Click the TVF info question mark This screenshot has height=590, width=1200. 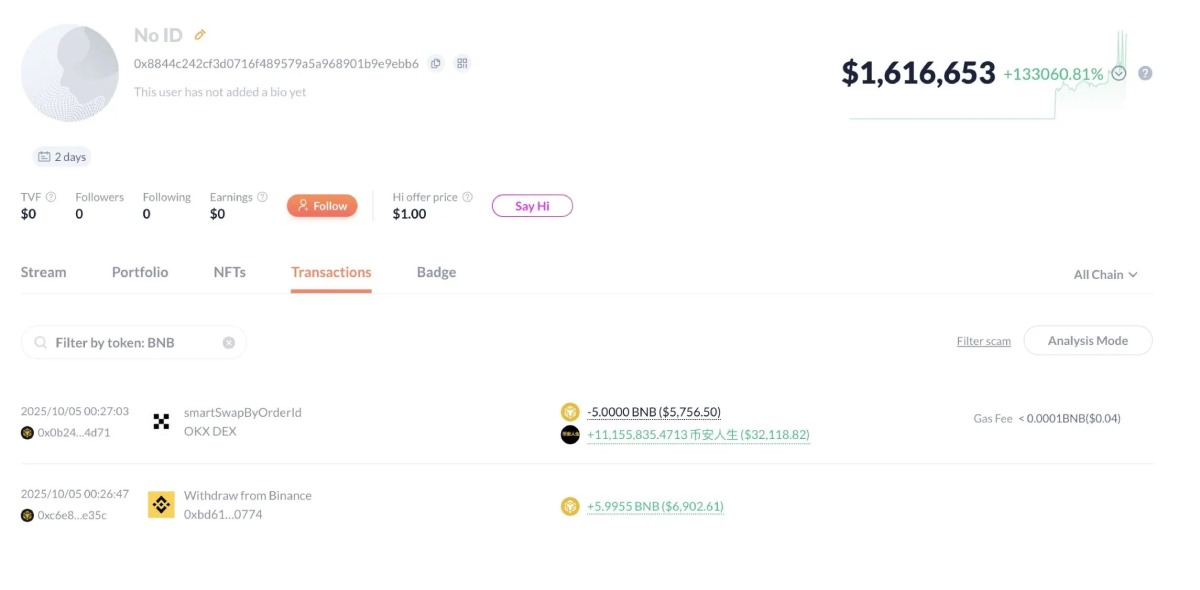(51, 197)
